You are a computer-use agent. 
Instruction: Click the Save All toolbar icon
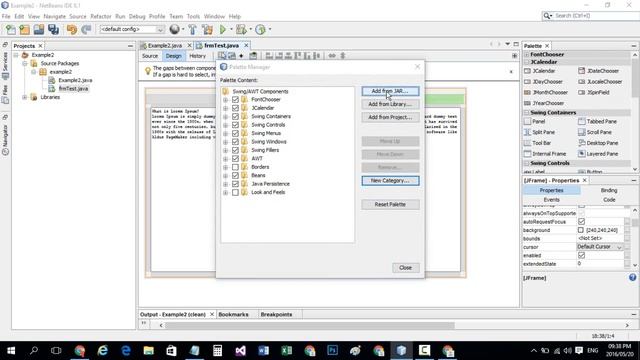point(53,29)
